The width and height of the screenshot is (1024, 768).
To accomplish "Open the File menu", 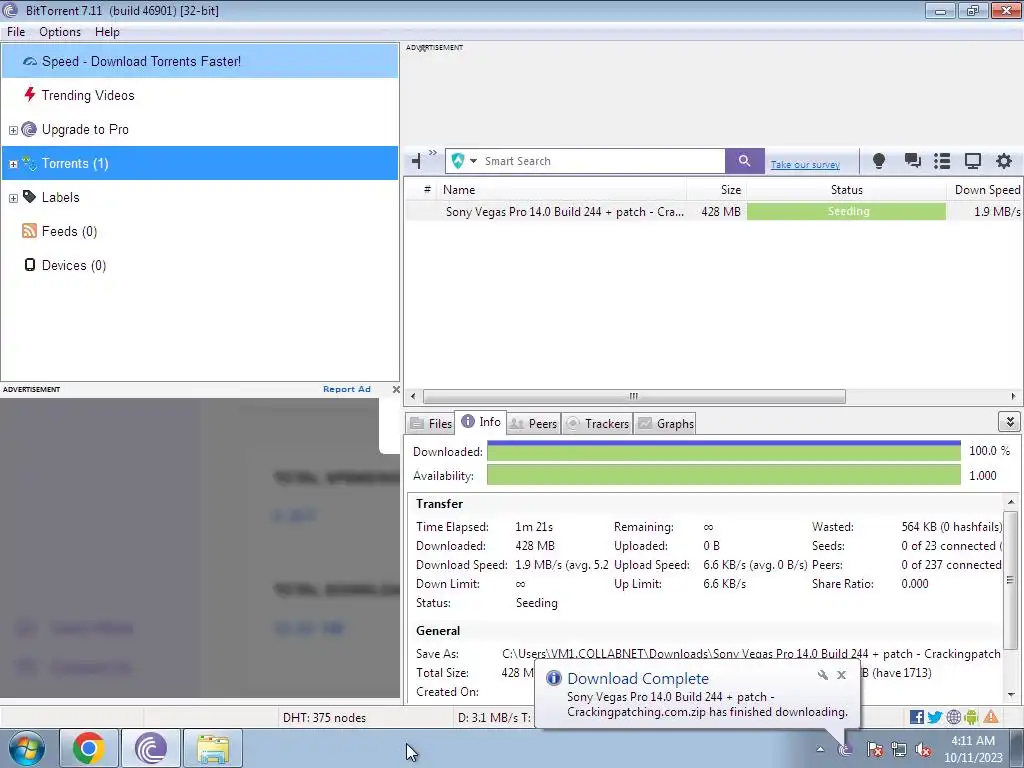I will 16,32.
